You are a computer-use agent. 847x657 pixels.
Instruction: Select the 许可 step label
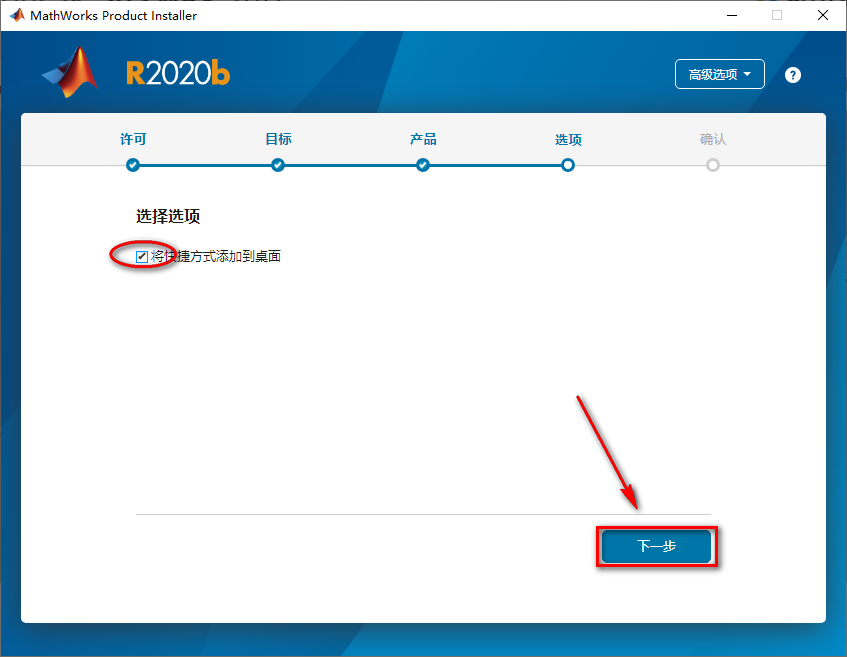pyautogui.click(x=133, y=140)
